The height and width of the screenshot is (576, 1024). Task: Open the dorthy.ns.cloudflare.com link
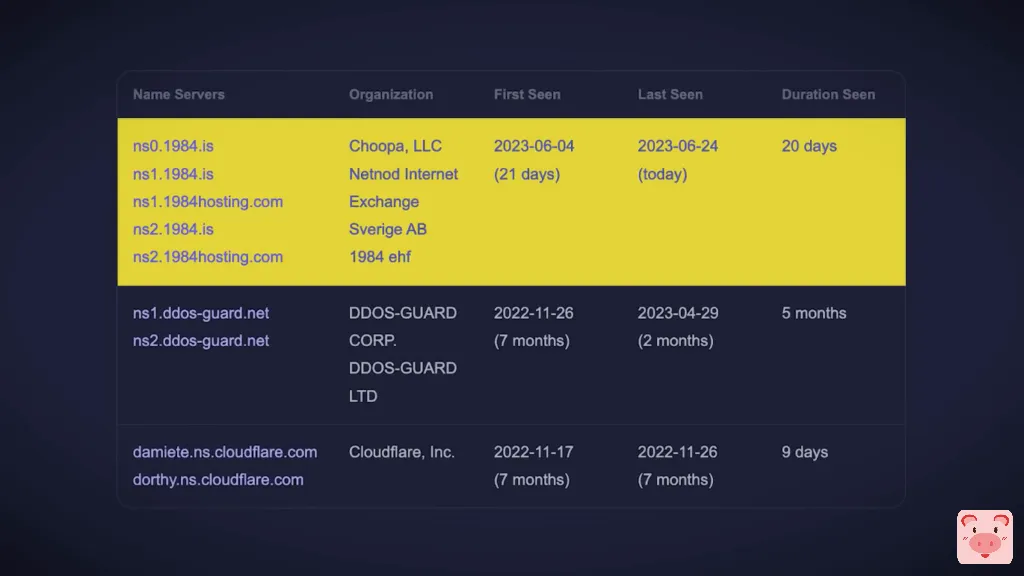click(218, 479)
